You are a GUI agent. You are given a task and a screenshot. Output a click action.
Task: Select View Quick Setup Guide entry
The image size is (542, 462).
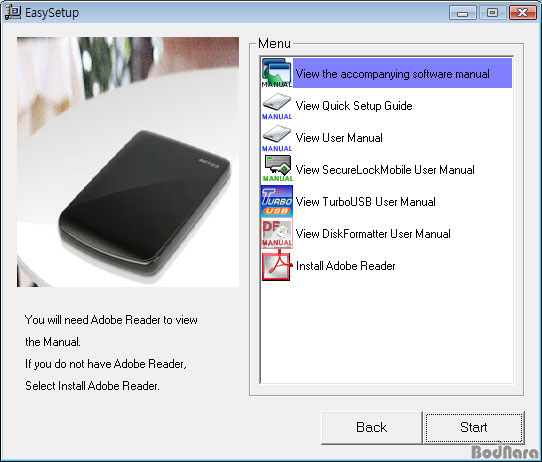tap(354, 106)
